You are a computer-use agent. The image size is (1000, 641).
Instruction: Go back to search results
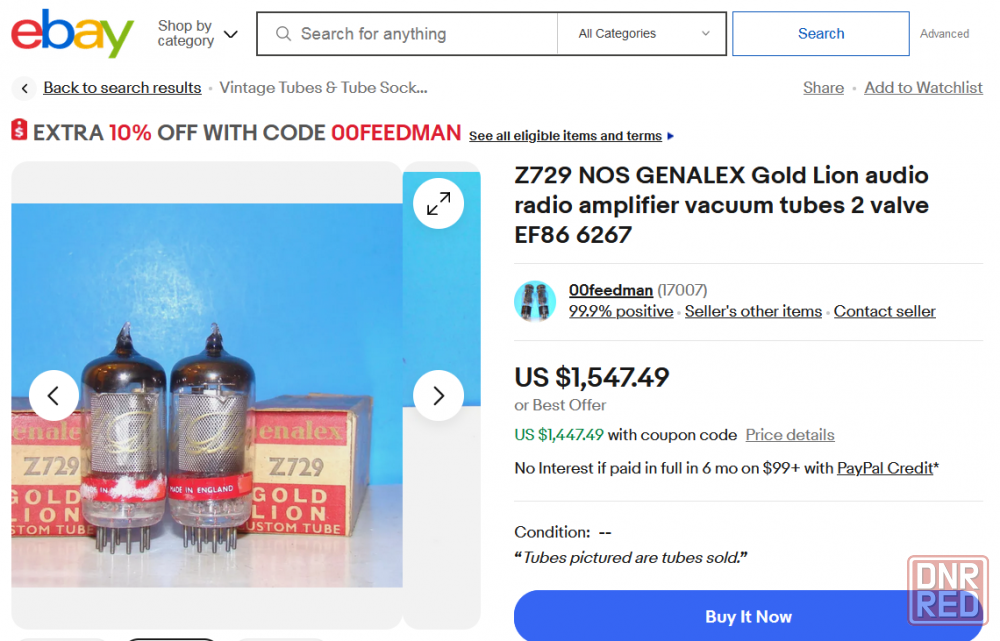coord(122,87)
